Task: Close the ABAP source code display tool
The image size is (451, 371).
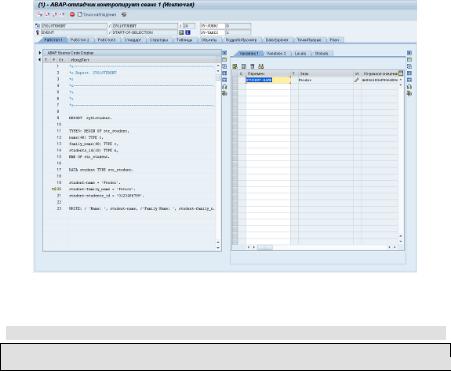Action: [x=224, y=53]
